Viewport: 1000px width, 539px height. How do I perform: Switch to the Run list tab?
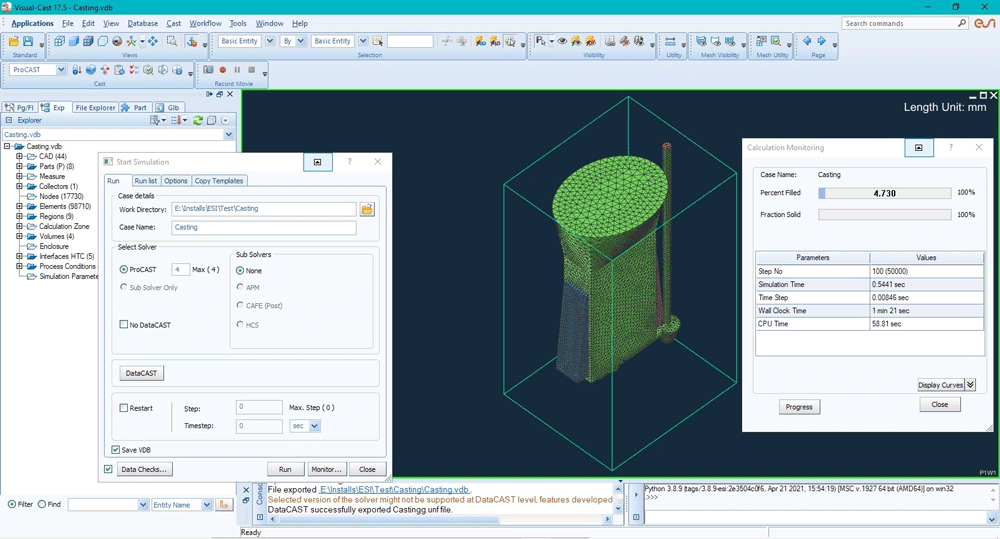(x=146, y=181)
